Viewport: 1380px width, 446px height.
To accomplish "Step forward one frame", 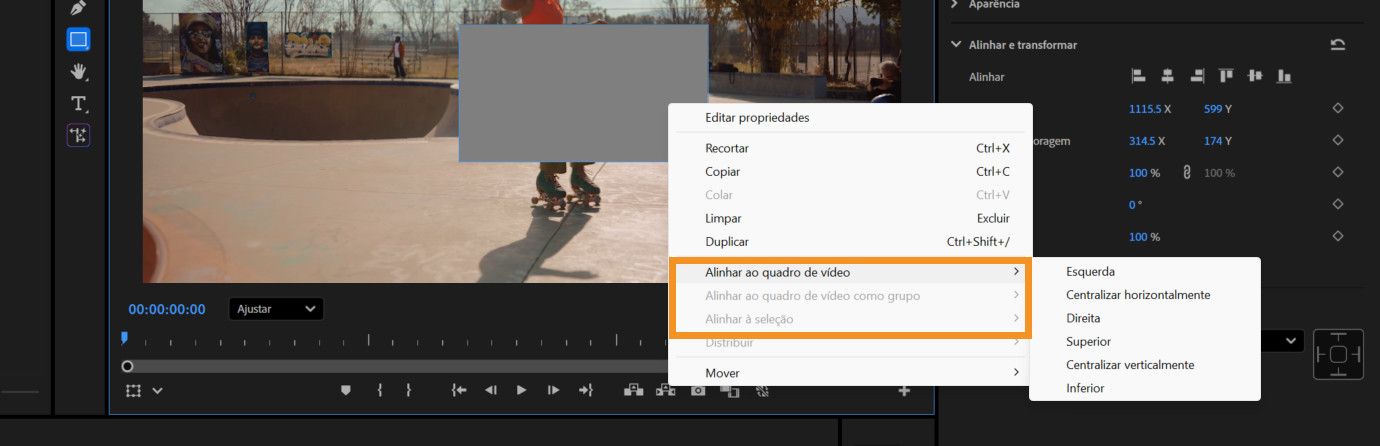I will 553,391.
